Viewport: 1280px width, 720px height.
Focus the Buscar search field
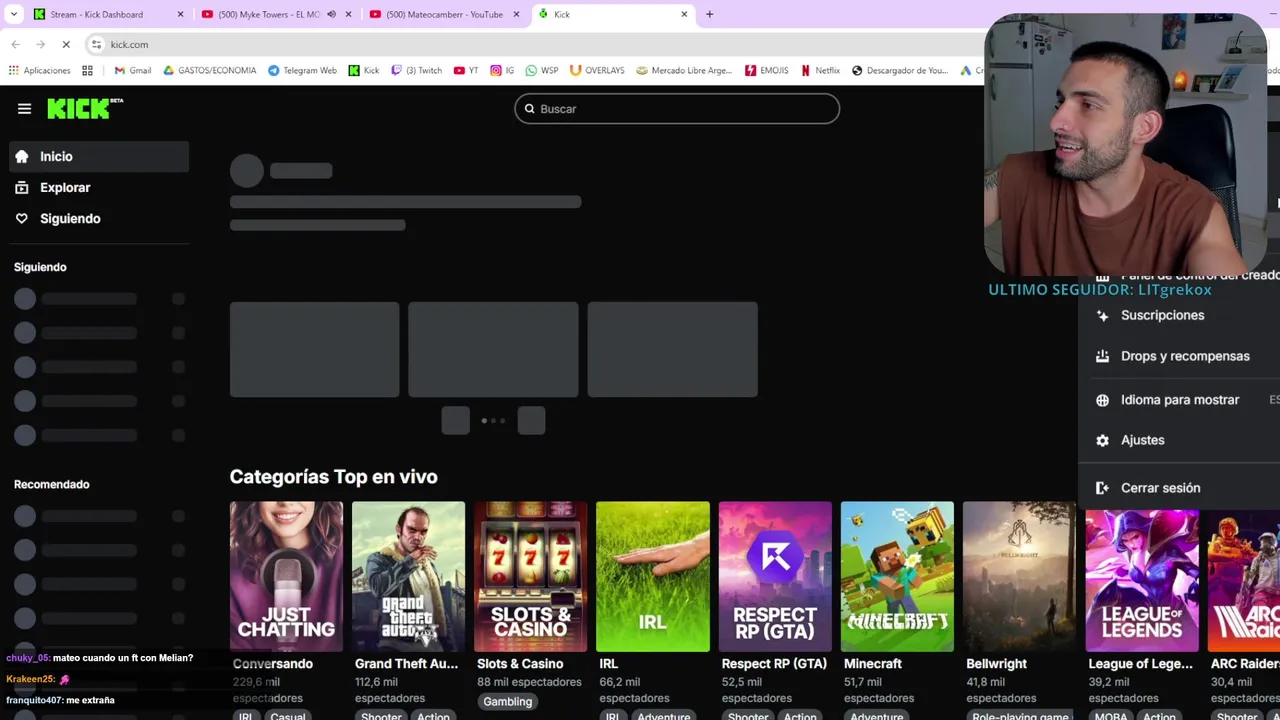click(x=677, y=109)
